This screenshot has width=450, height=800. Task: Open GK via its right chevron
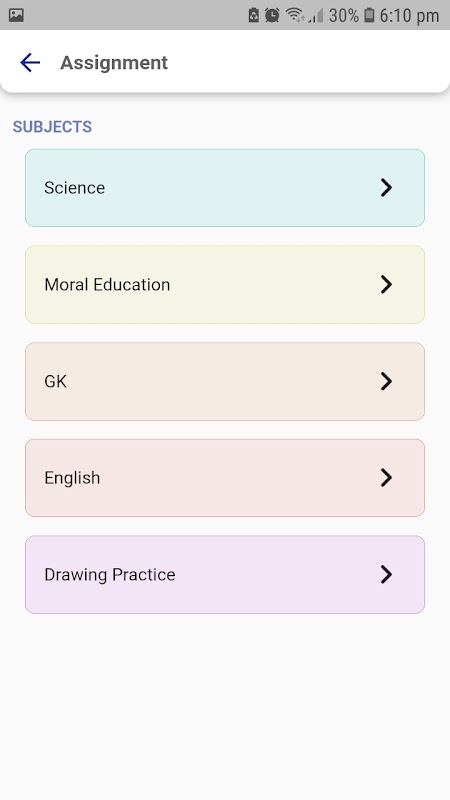(386, 381)
